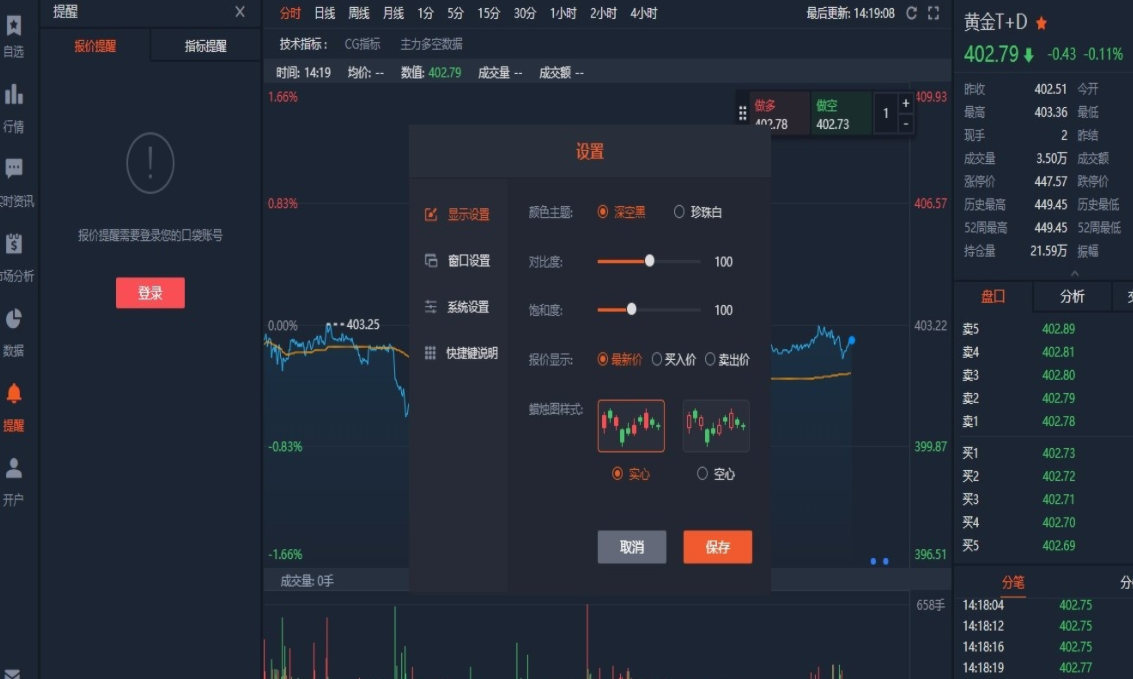Select 买入价 quote display option
Viewport: 1133px width, 679px height.
(673, 360)
